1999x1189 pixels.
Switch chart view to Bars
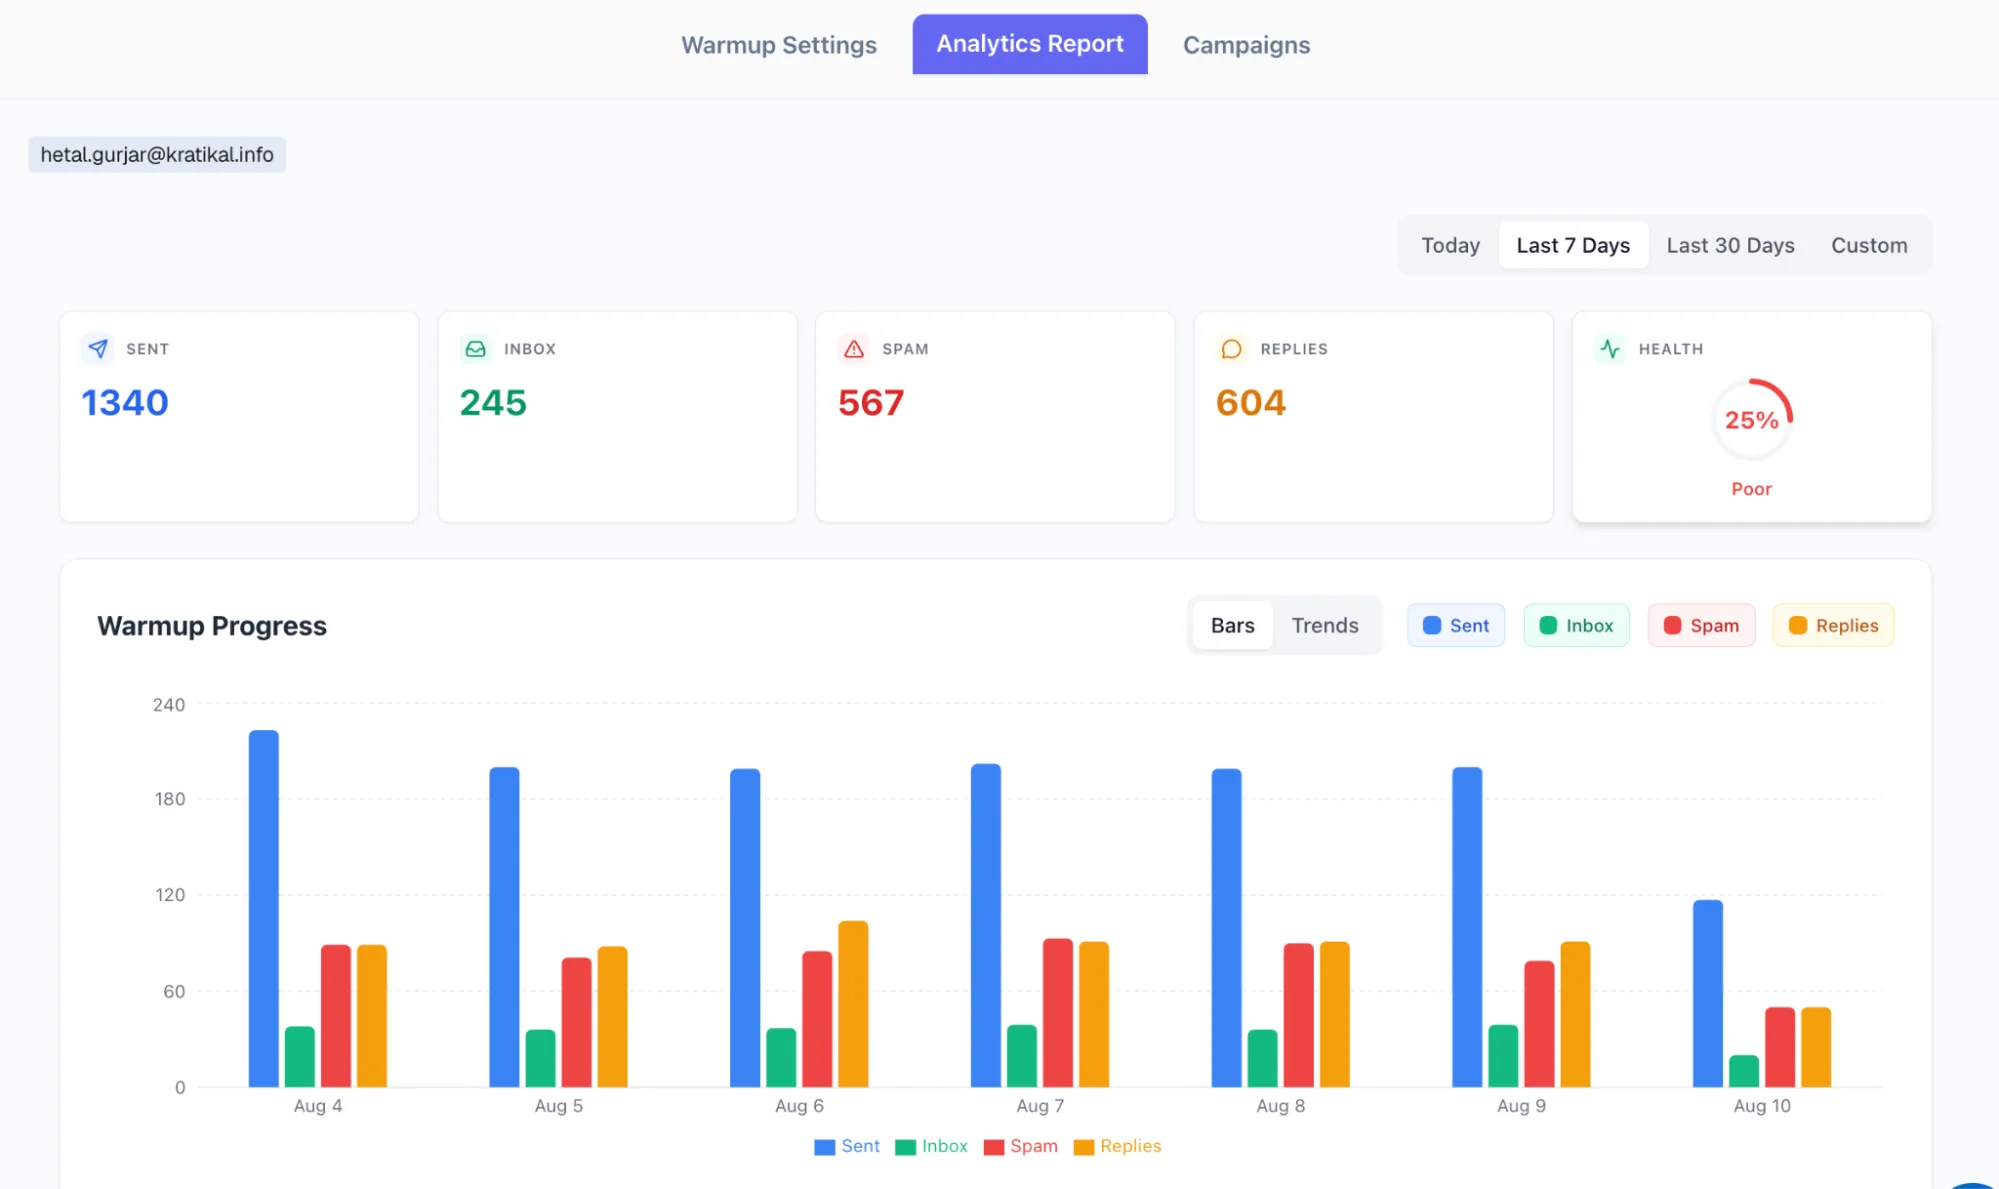tap(1232, 625)
